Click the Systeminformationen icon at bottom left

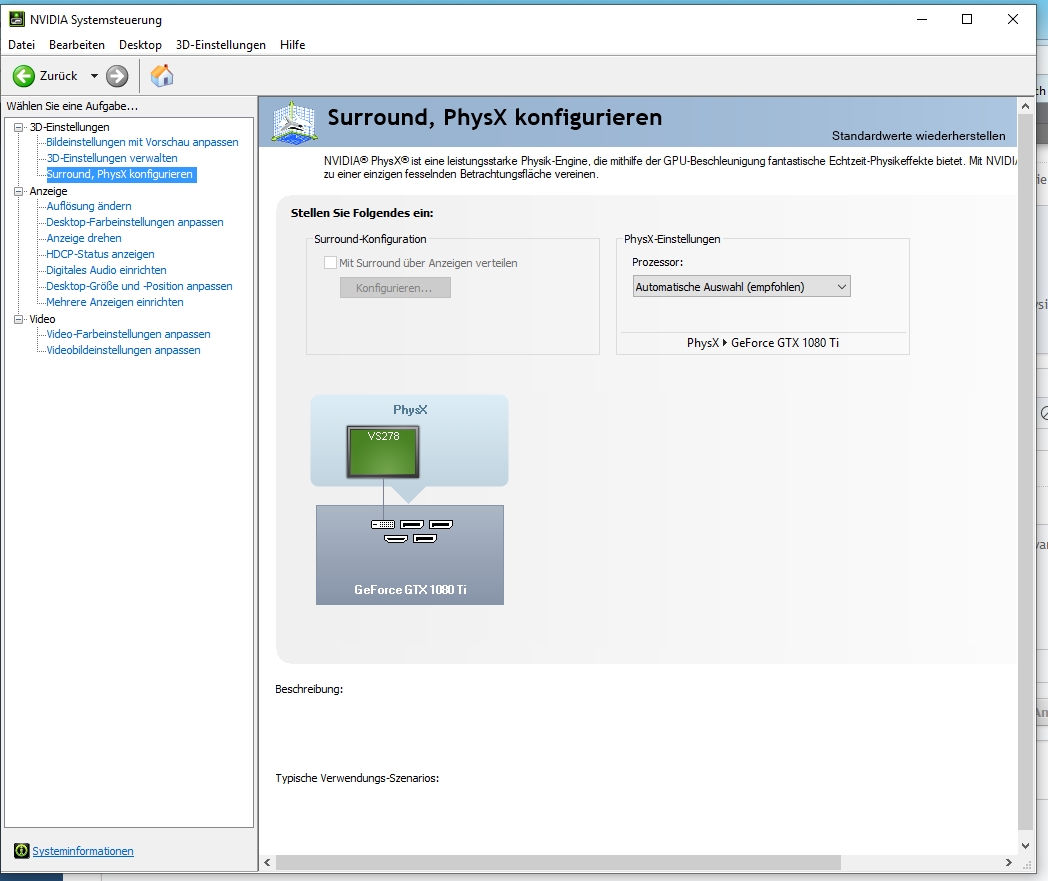(x=21, y=850)
